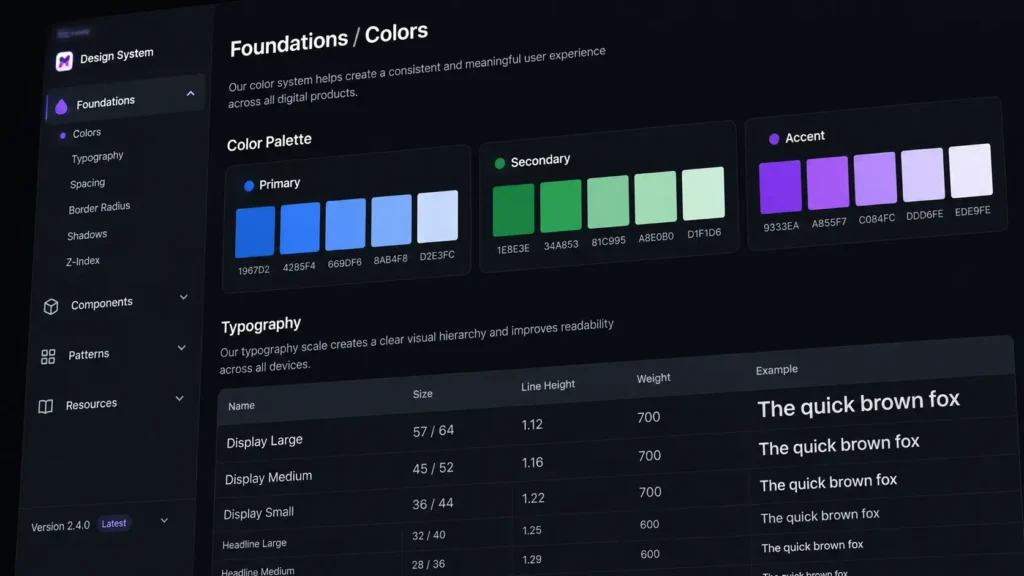This screenshot has width=1024, height=576.
Task: Click the 1.16 line height value
Action: (532, 463)
